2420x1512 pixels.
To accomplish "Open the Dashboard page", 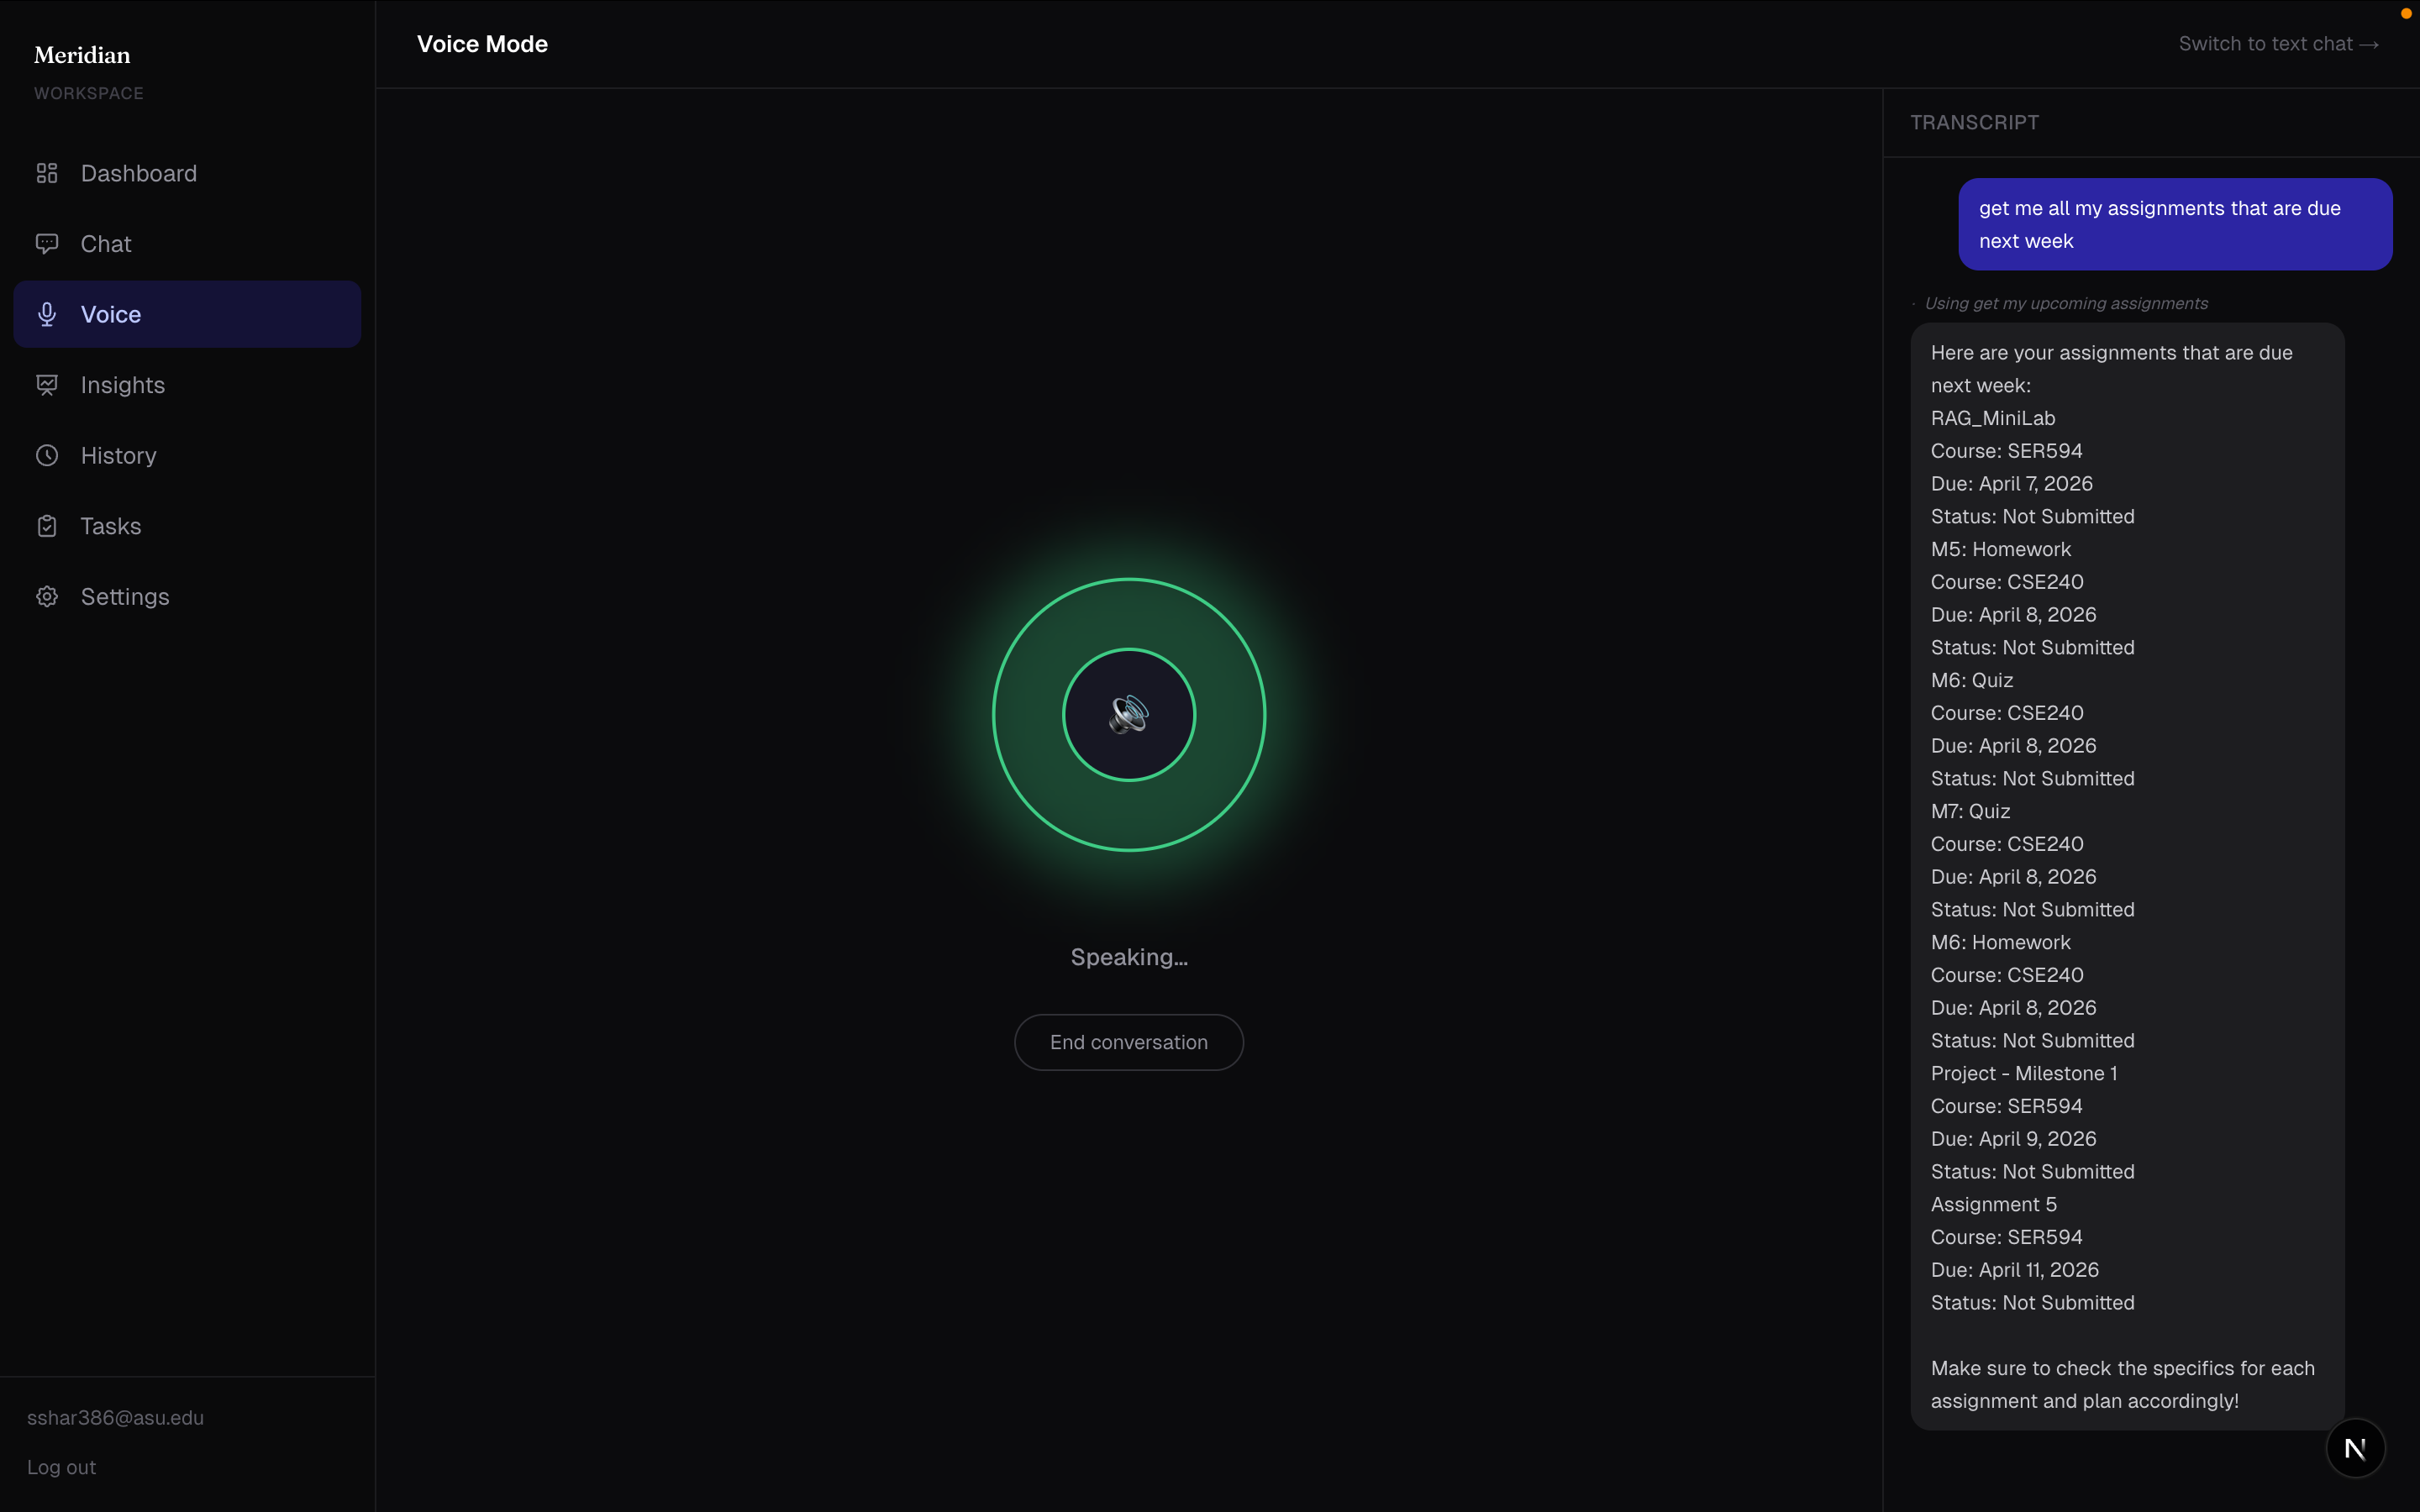I will [139, 173].
